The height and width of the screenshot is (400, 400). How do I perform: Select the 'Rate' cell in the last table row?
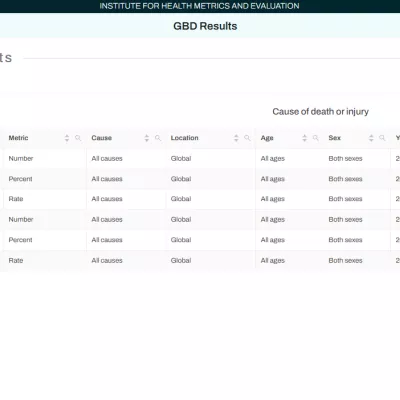point(16,261)
